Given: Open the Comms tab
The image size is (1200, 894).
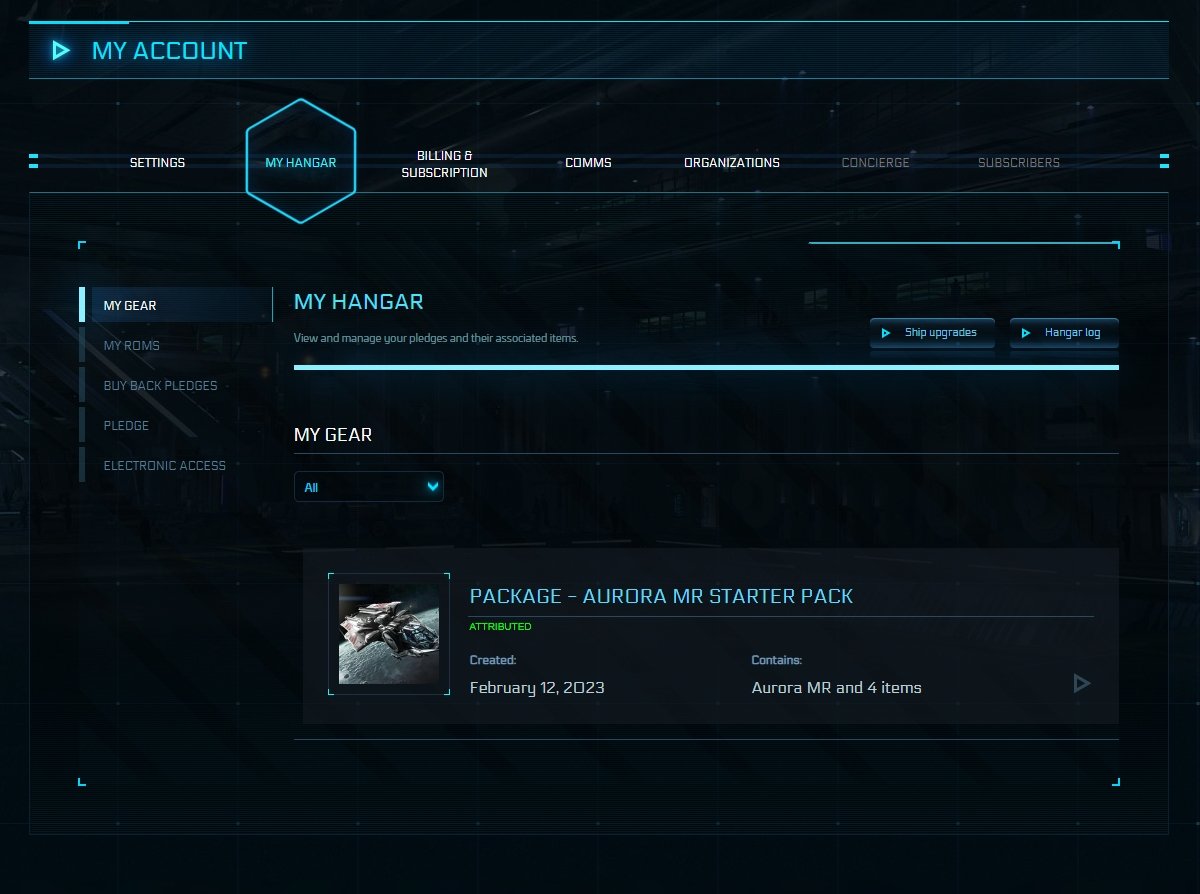Looking at the screenshot, I should [588, 163].
